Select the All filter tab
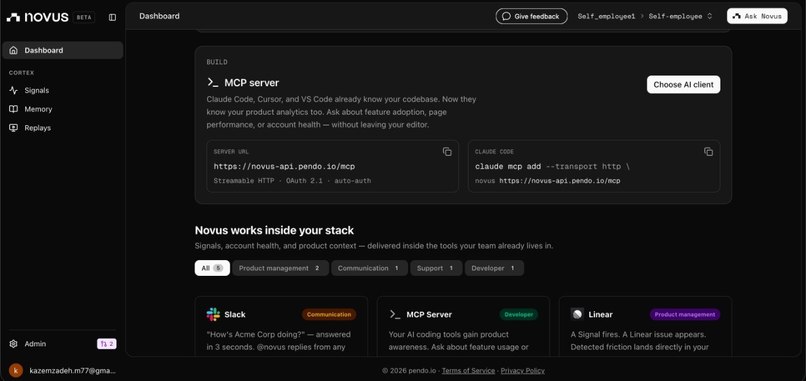806x381 pixels. [x=212, y=268]
